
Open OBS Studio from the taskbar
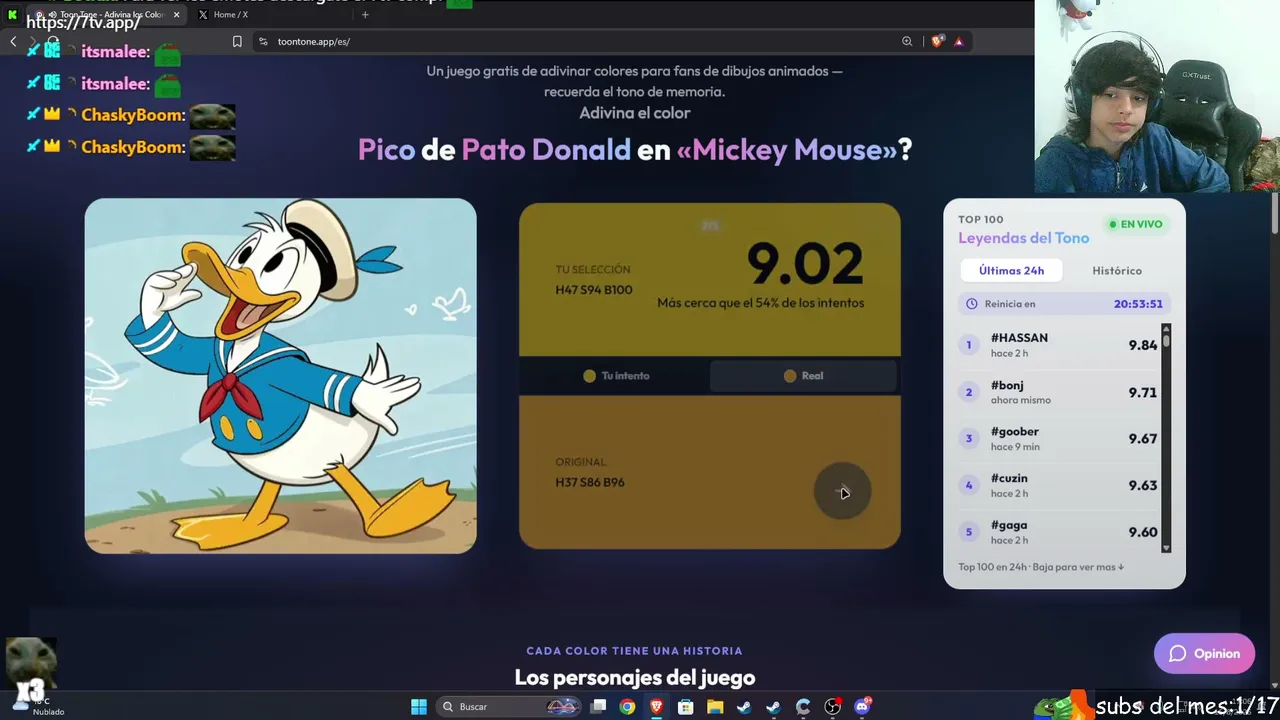click(832, 707)
